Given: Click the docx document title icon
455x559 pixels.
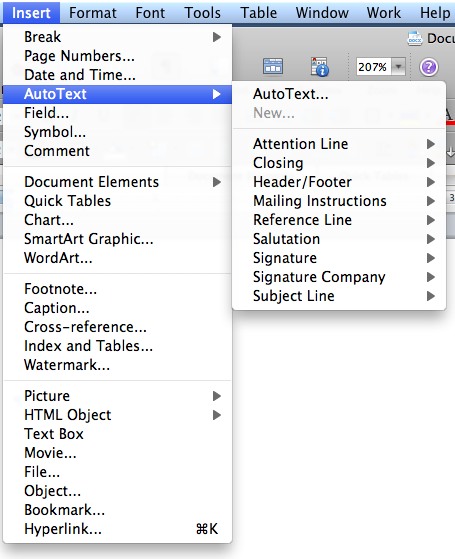Looking at the screenshot, I should (x=415, y=38).
